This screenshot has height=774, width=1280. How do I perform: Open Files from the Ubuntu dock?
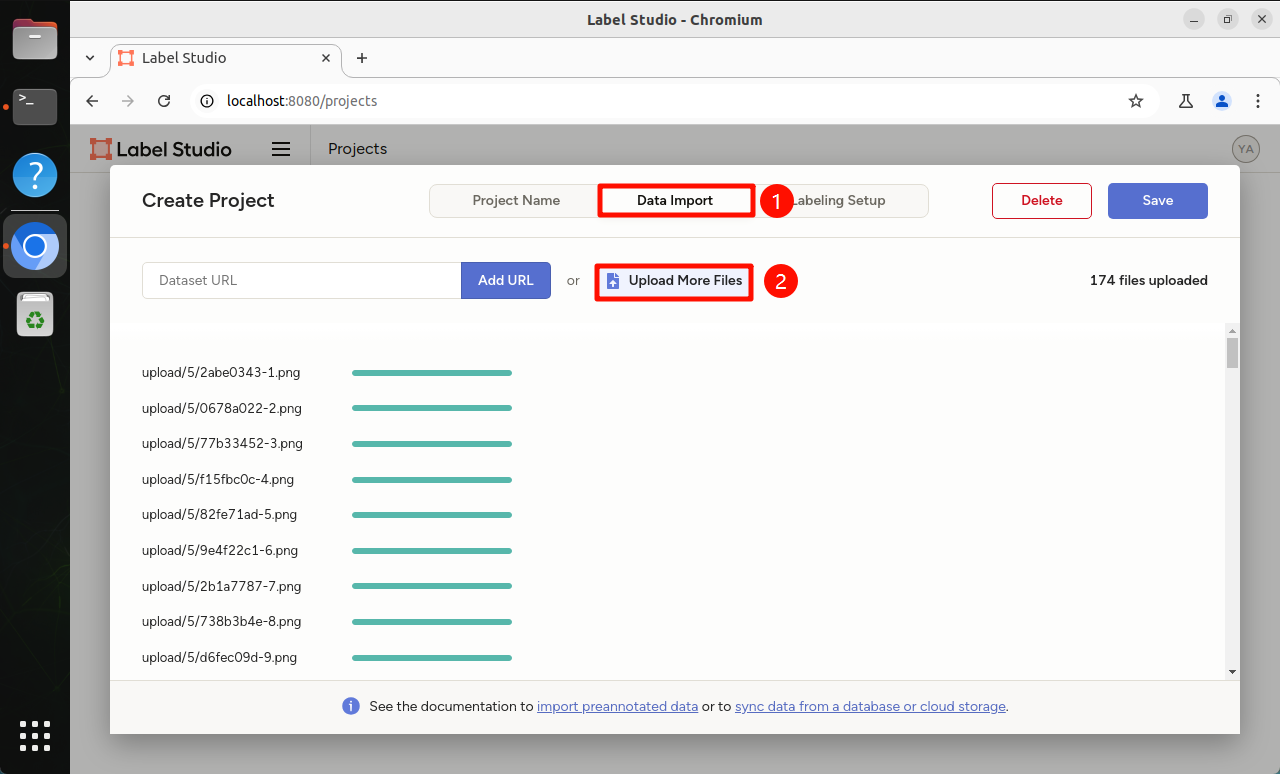coord(35,39)
